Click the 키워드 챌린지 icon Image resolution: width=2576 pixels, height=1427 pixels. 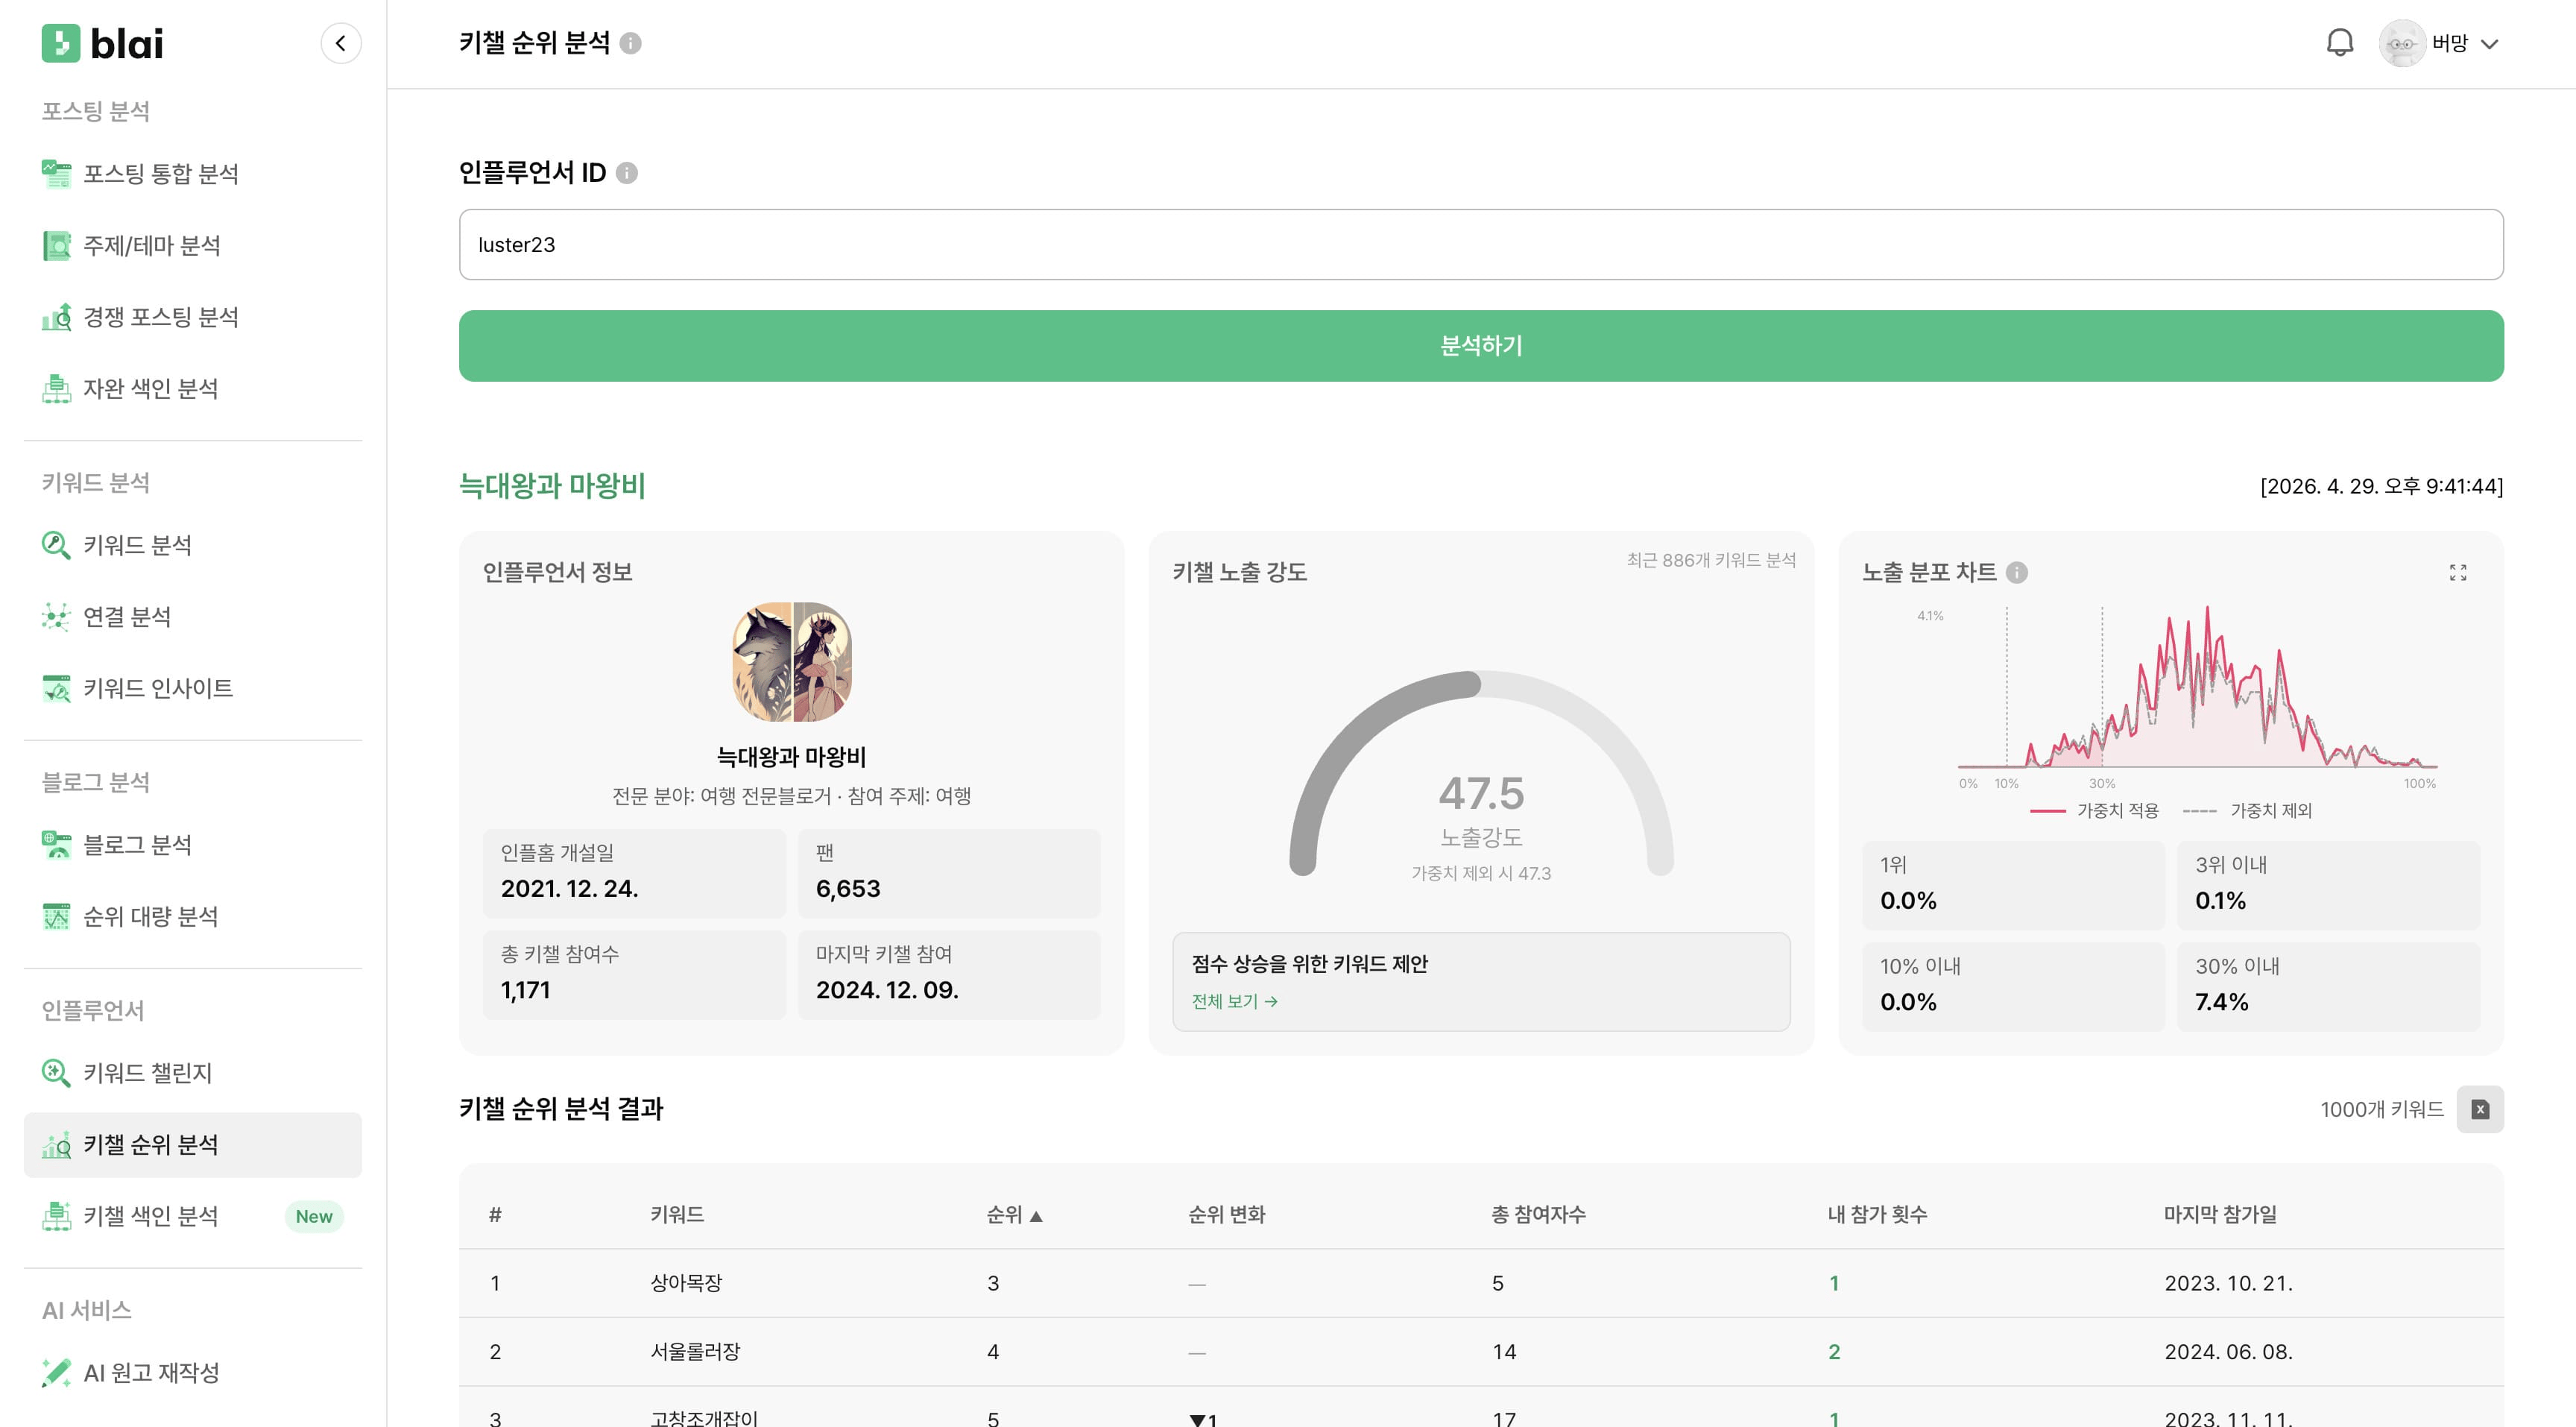pos(56,1073)
